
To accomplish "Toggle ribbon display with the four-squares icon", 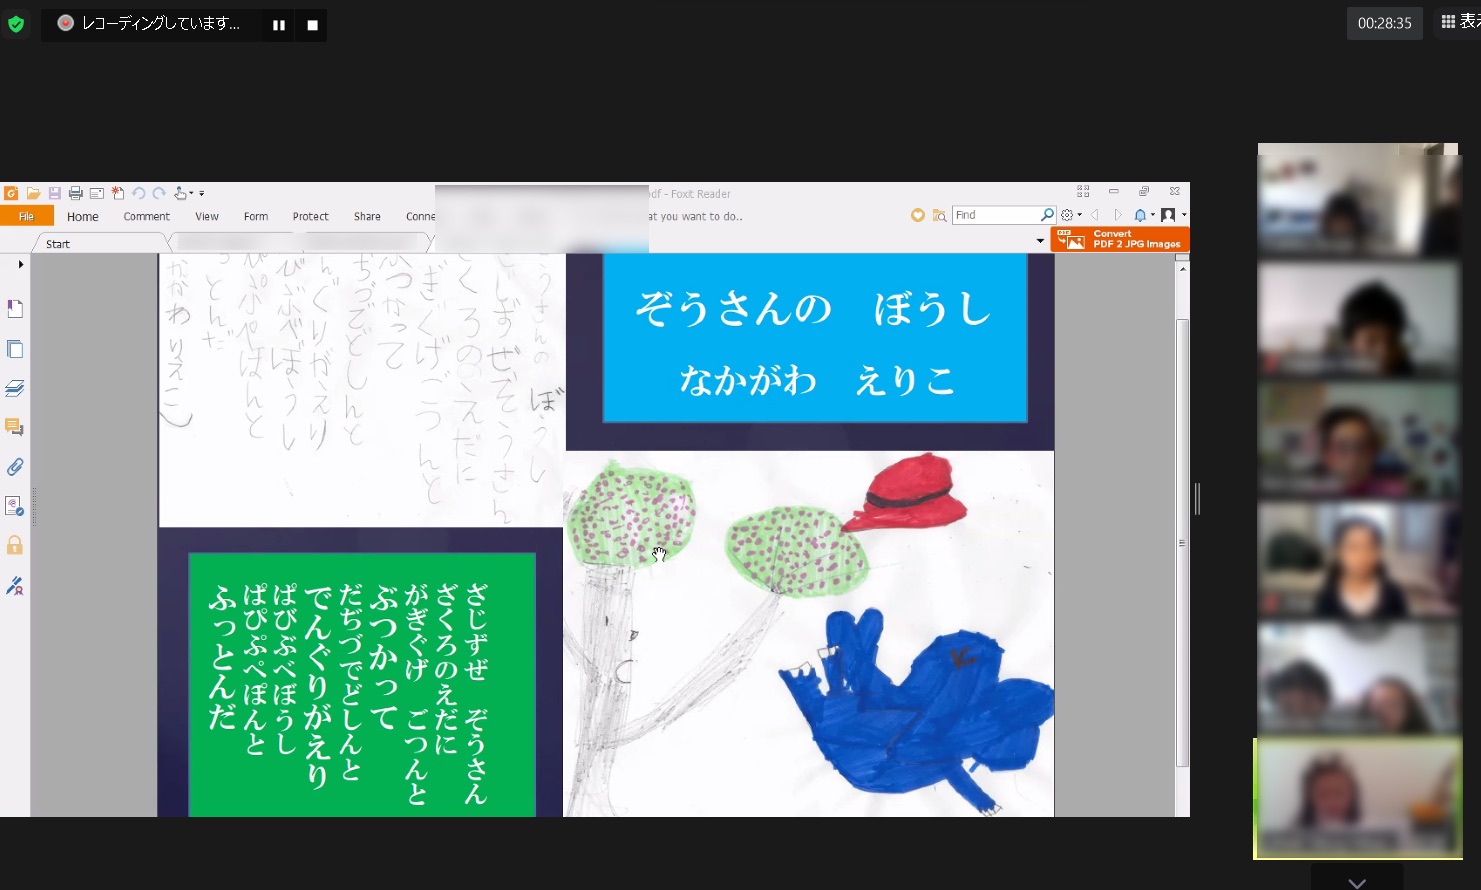I will (1083, 191).
